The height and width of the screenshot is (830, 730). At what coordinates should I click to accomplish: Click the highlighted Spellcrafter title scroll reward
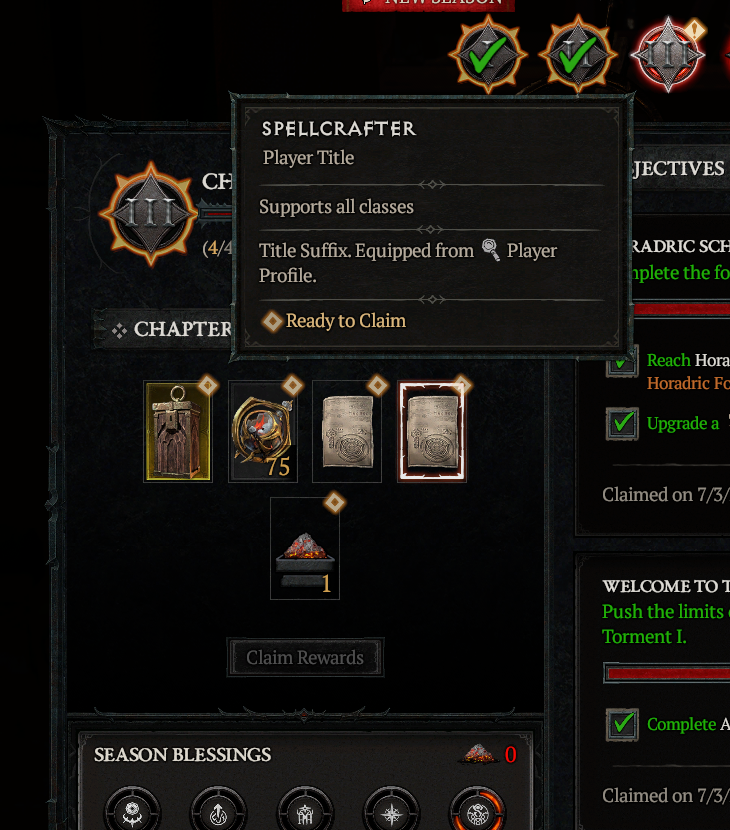pyautogui.click(x=432, y=432)
